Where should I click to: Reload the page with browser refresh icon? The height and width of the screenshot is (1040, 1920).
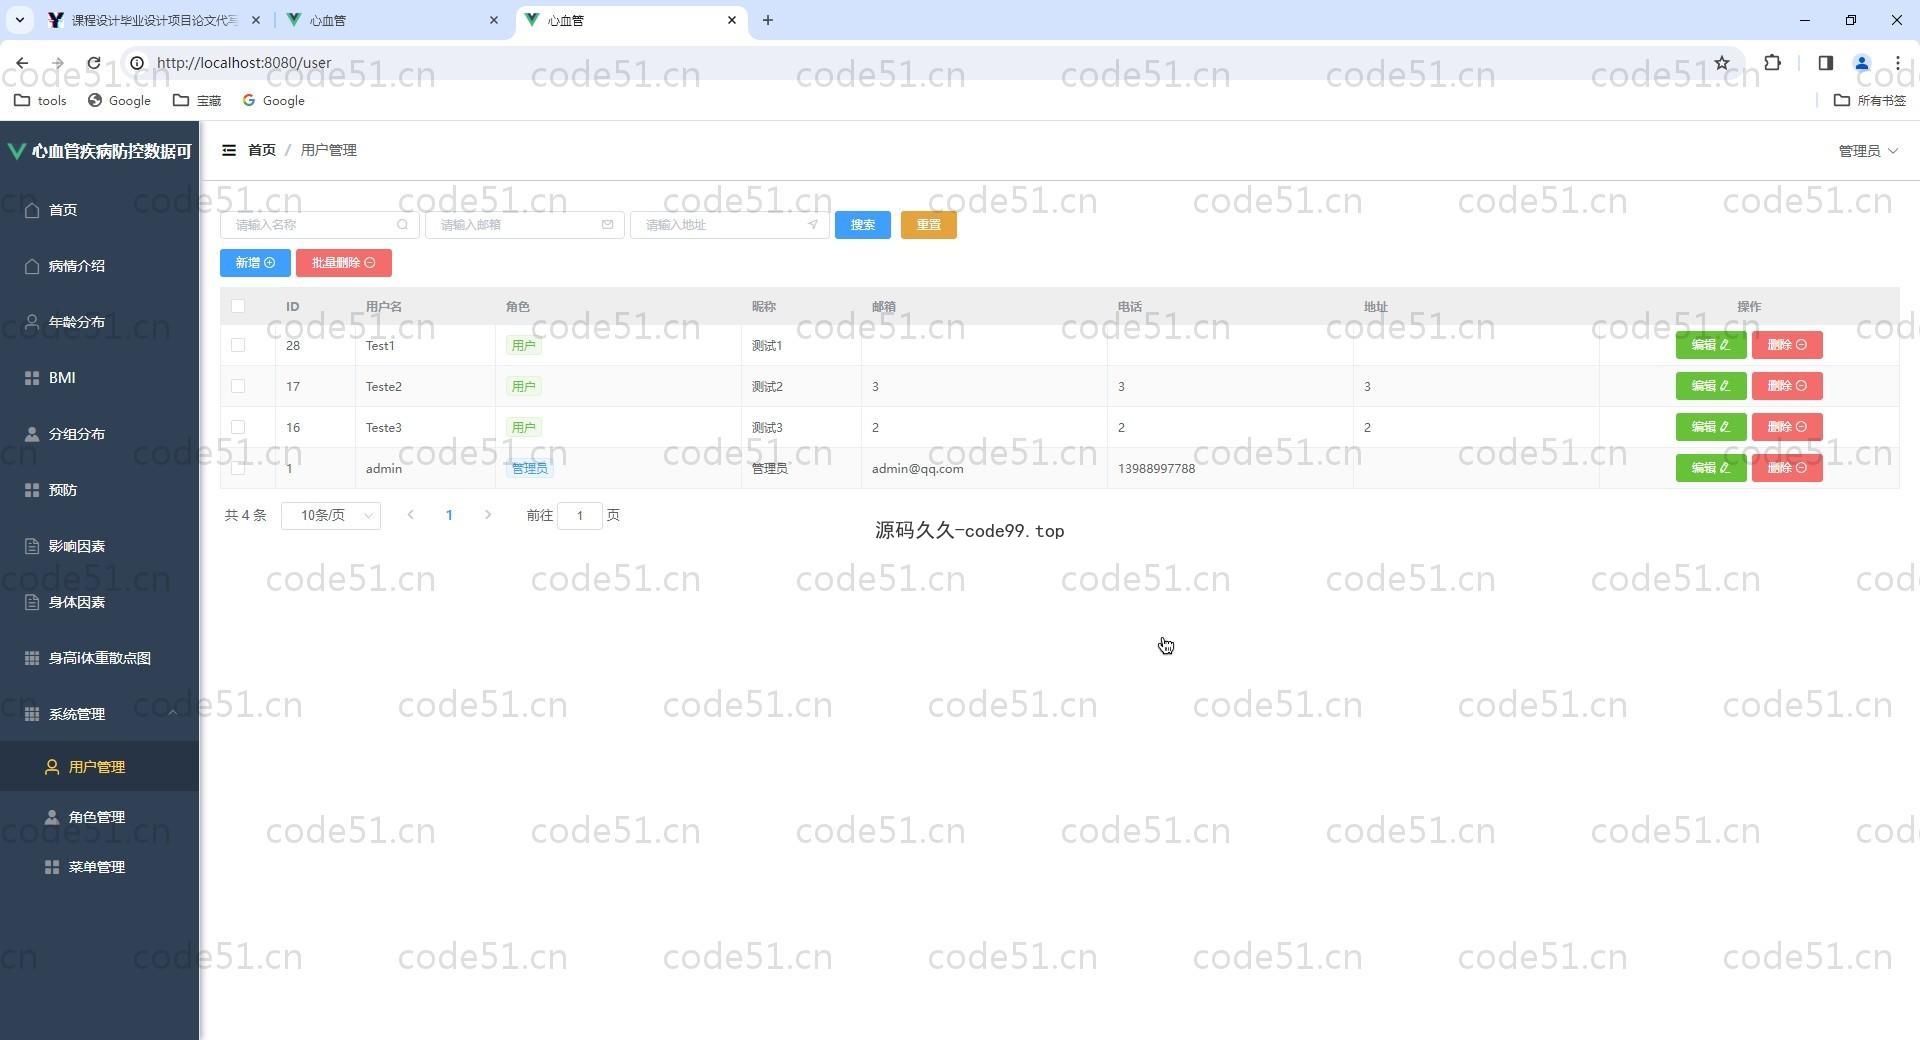click(x=93, y=63)
